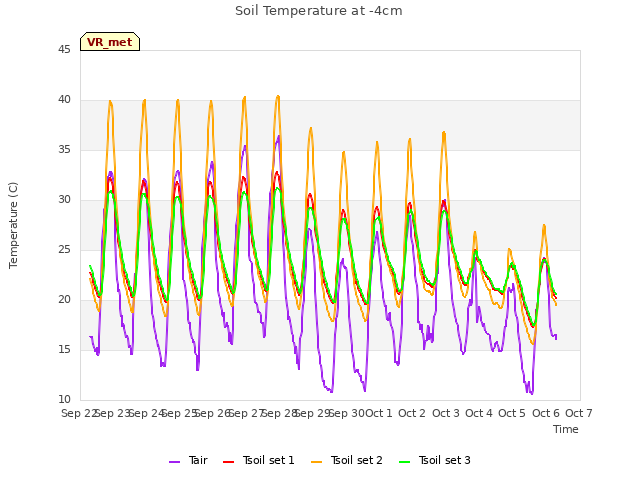The height and width of the screenshot is (480, 640).
Task: Click the Oct 1 x-axis tick label
Action: (379, 413)
